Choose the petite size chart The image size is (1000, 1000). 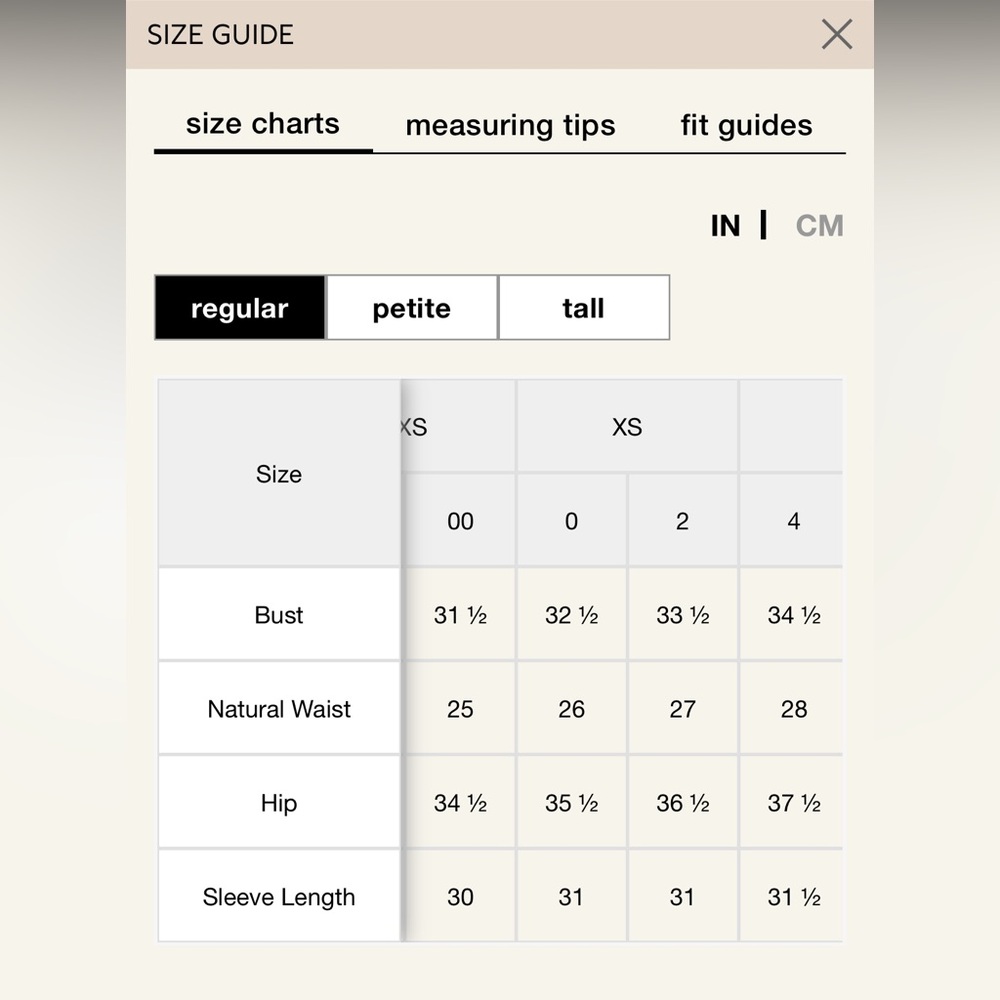pos(412,308)
